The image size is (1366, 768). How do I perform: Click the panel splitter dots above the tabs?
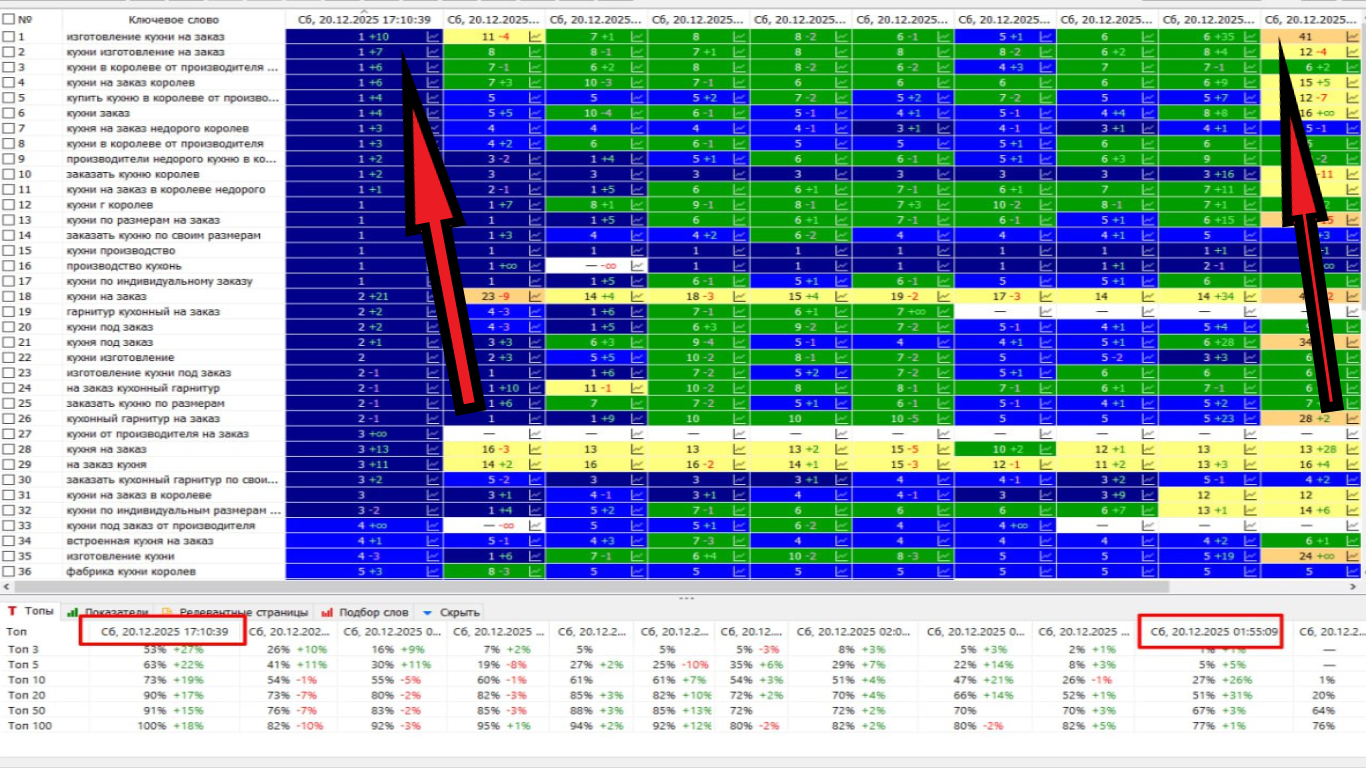pos(686,598)
